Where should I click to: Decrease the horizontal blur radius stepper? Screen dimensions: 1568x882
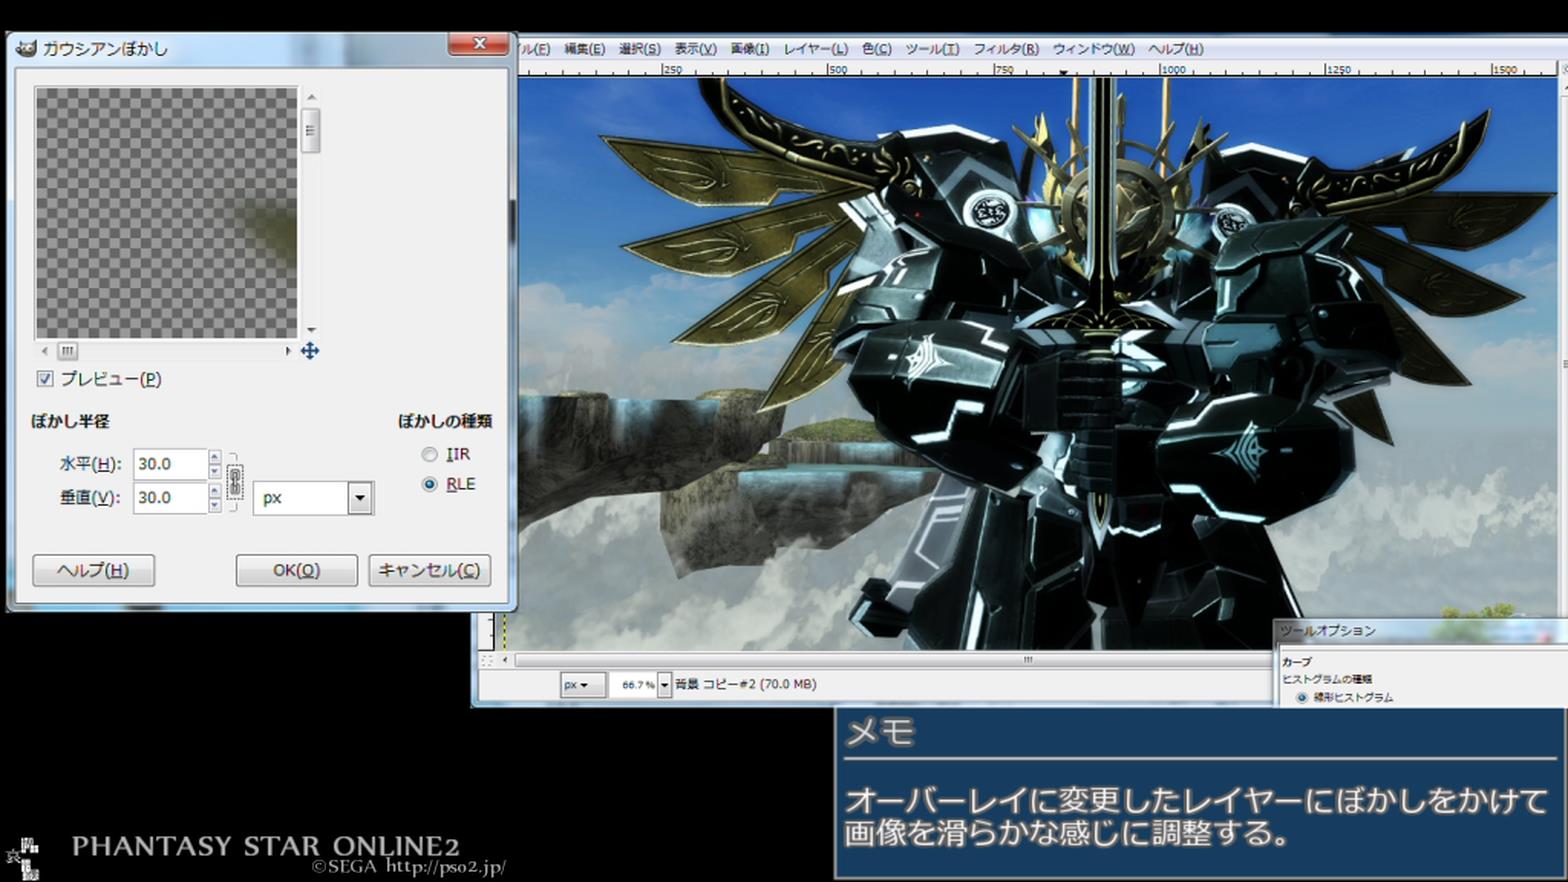[214, 471]
